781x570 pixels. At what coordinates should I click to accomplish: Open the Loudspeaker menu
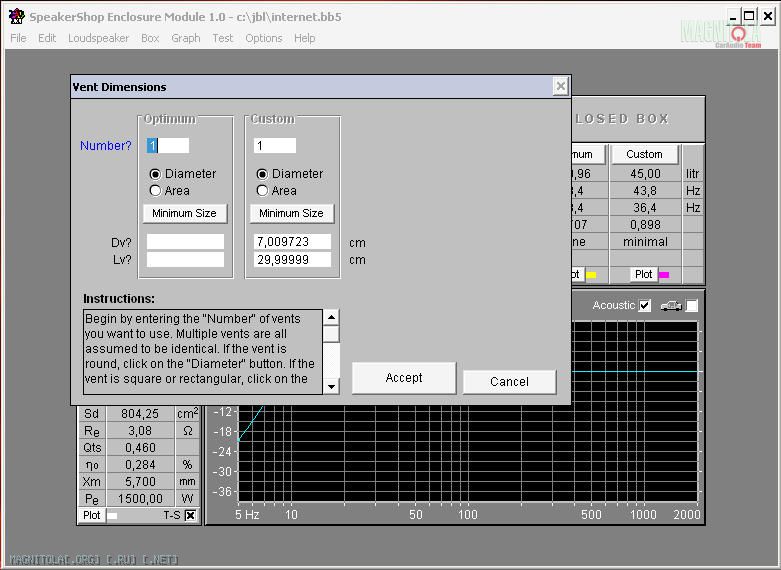[99, 38]
